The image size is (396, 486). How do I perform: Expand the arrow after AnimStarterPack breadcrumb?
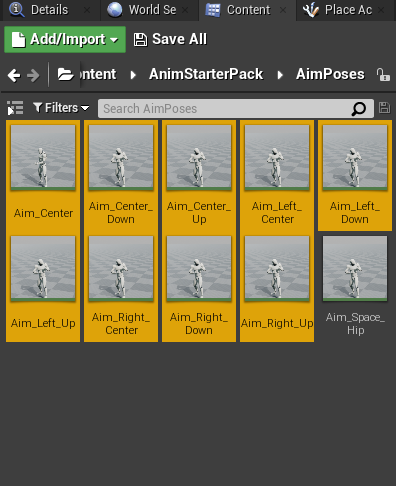(280, 75)
